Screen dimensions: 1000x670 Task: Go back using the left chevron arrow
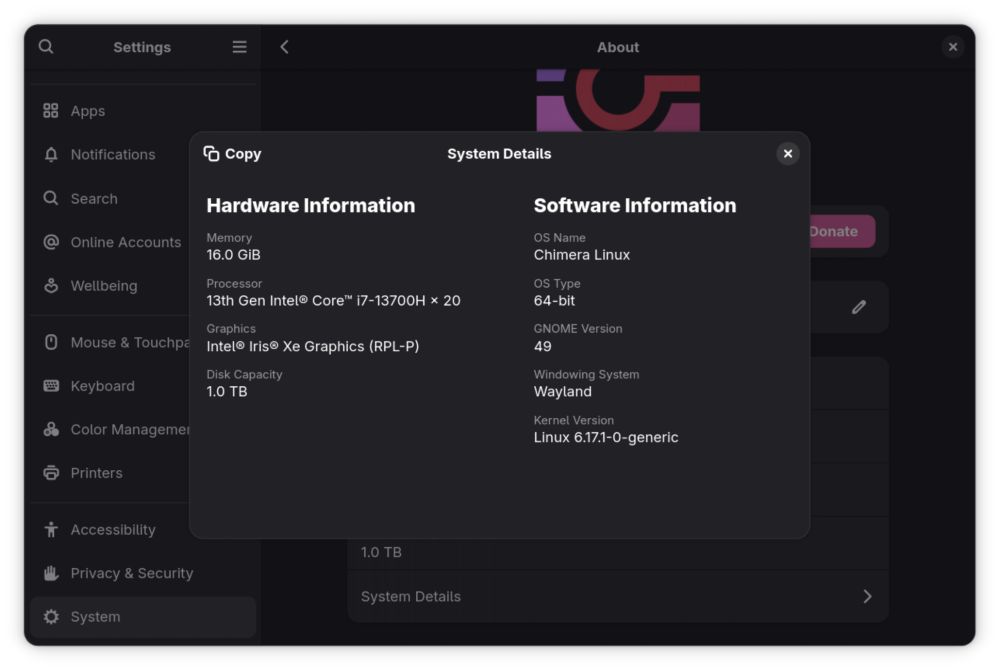[284, 46]
